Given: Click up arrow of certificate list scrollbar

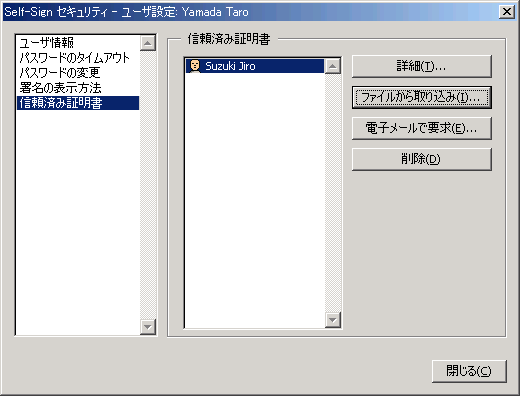Looking at the screenshot, I should [x=332, y=66].
